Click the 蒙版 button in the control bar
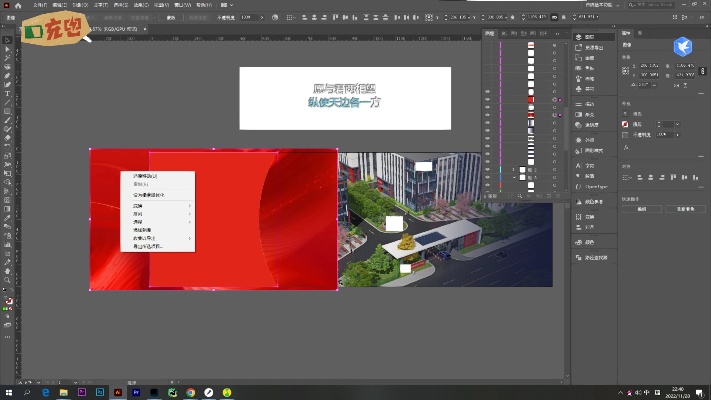The image size is (711, 400). pyautogui.click(x=171, y=18)
